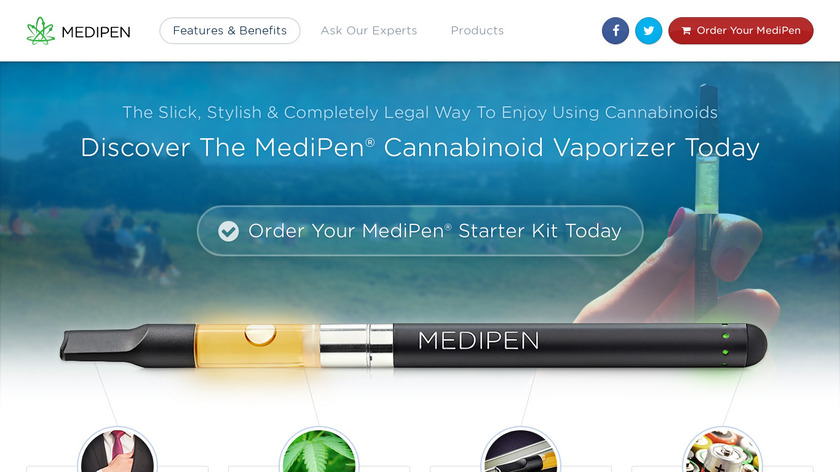Click the MEDIPEN label on pen body
Image resolution: width=840 pixels, height=472 pixels.
tap(478, 341)
